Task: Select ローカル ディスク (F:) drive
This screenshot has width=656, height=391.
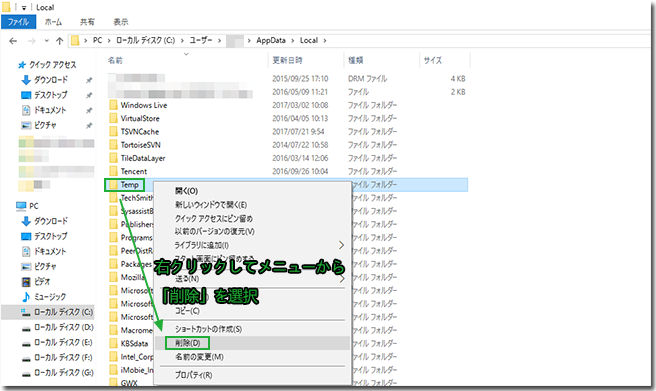Action: (x=57, y=357)
